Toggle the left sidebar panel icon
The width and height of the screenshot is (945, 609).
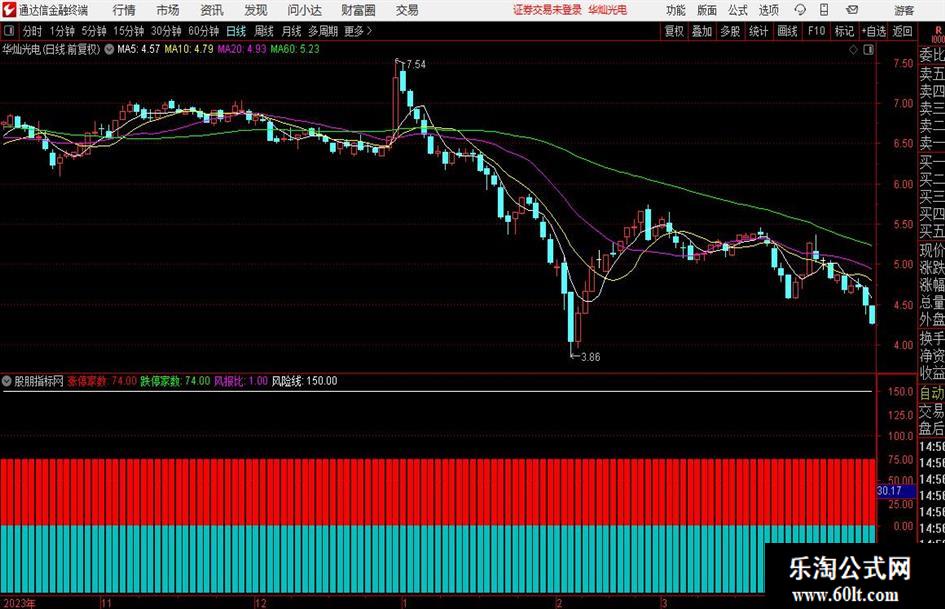pos(9,31)
